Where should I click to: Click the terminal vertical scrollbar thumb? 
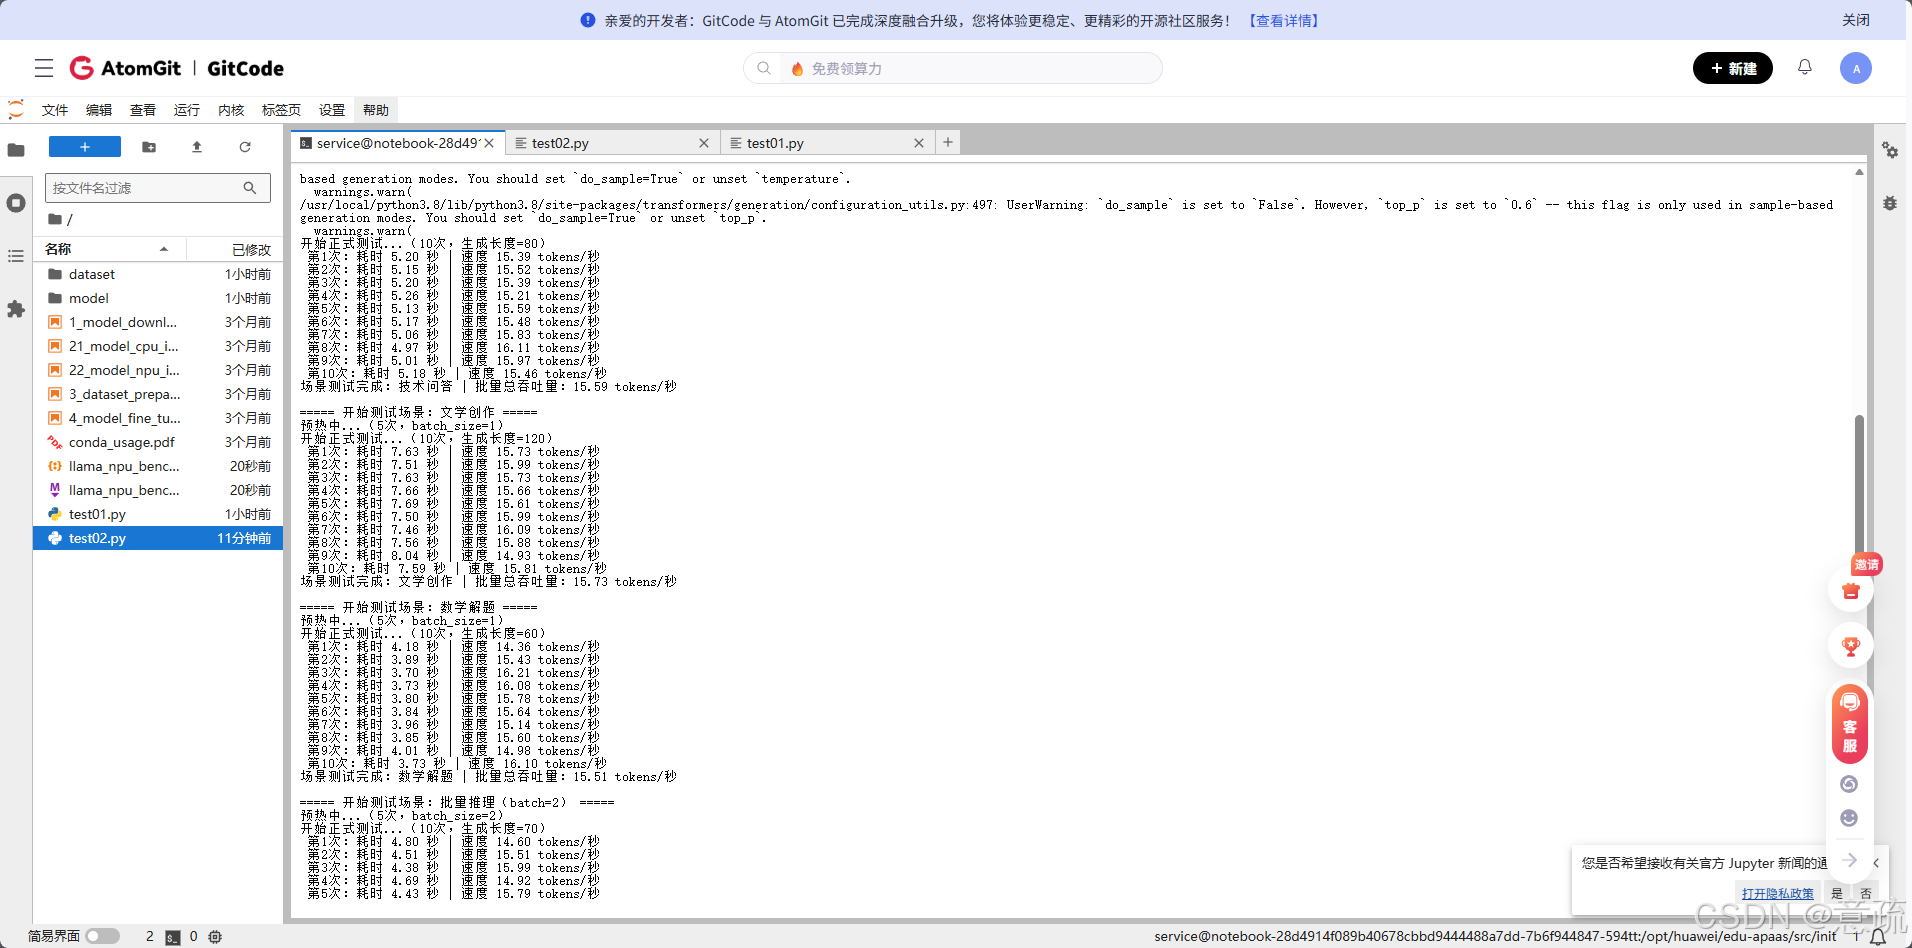pyautogui.click(x=1859, y=487)
